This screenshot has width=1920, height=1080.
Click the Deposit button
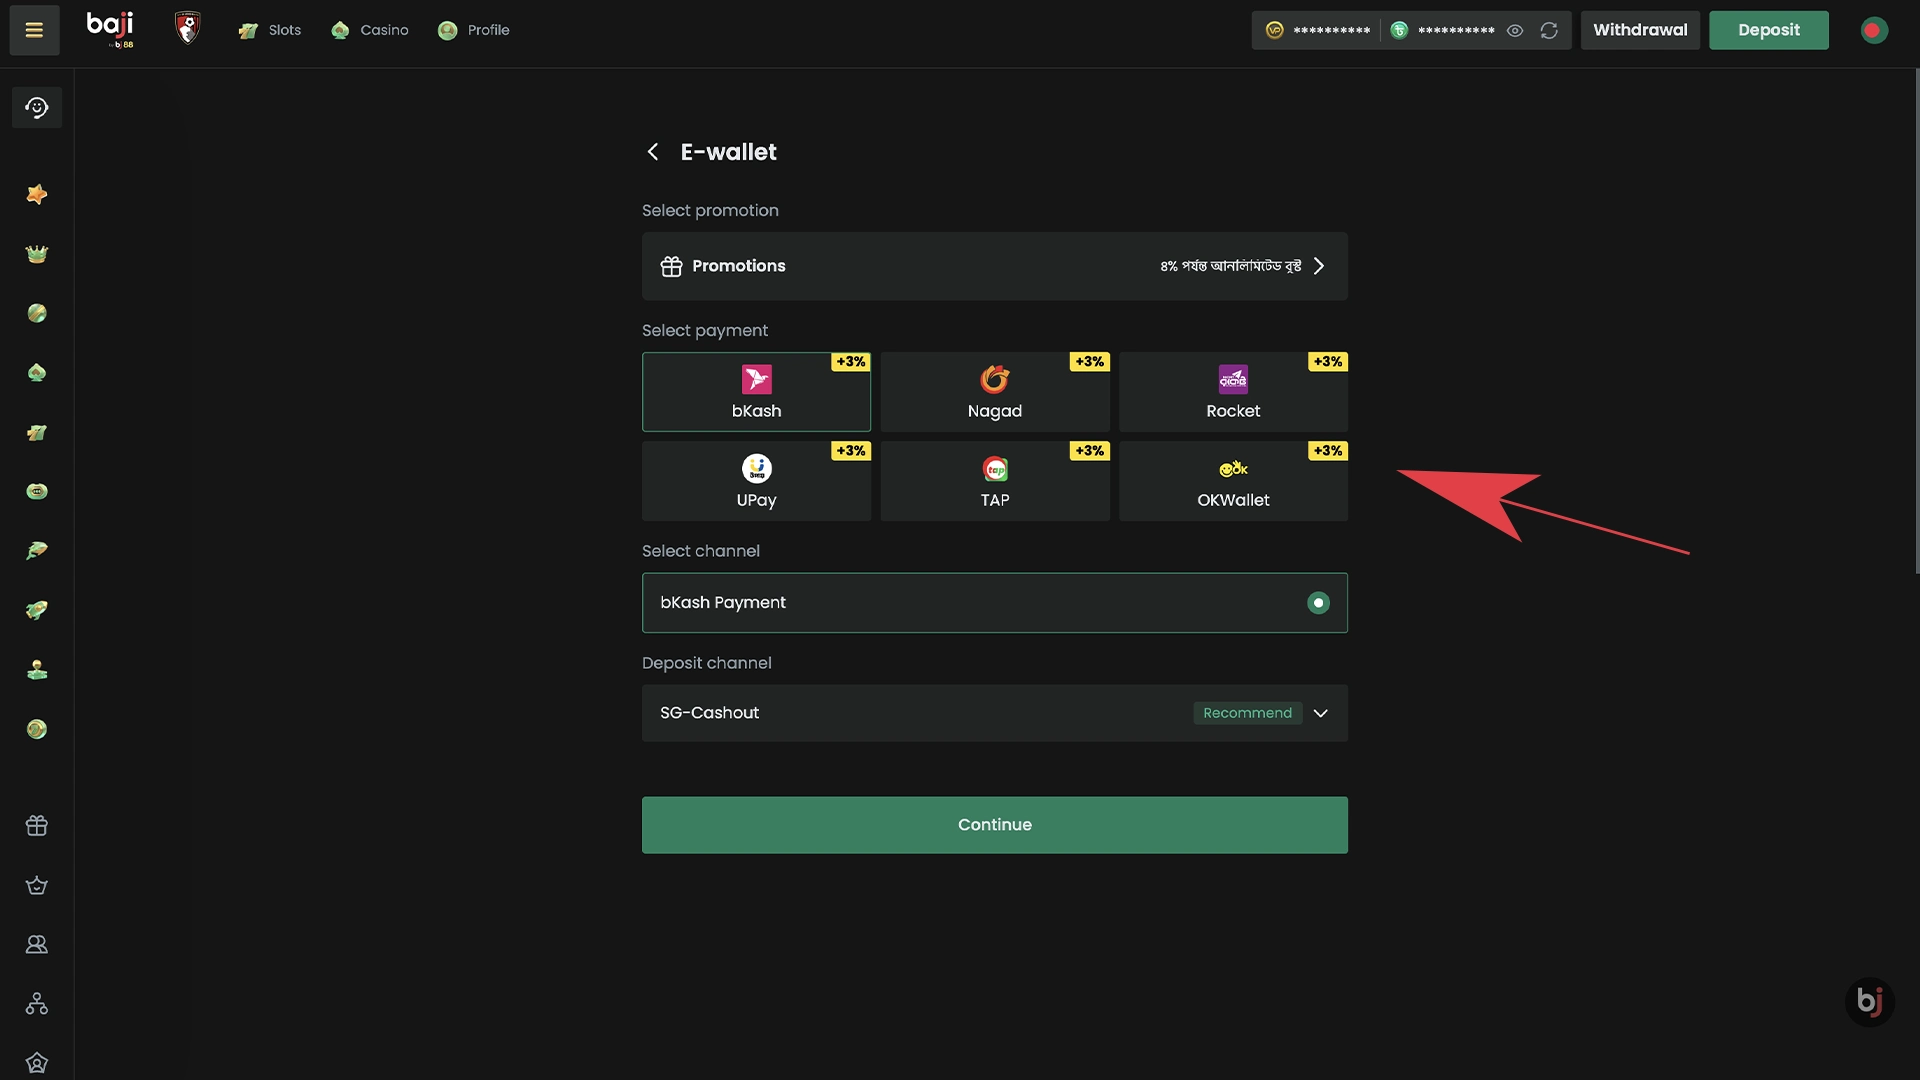[x=1768, y=30]
